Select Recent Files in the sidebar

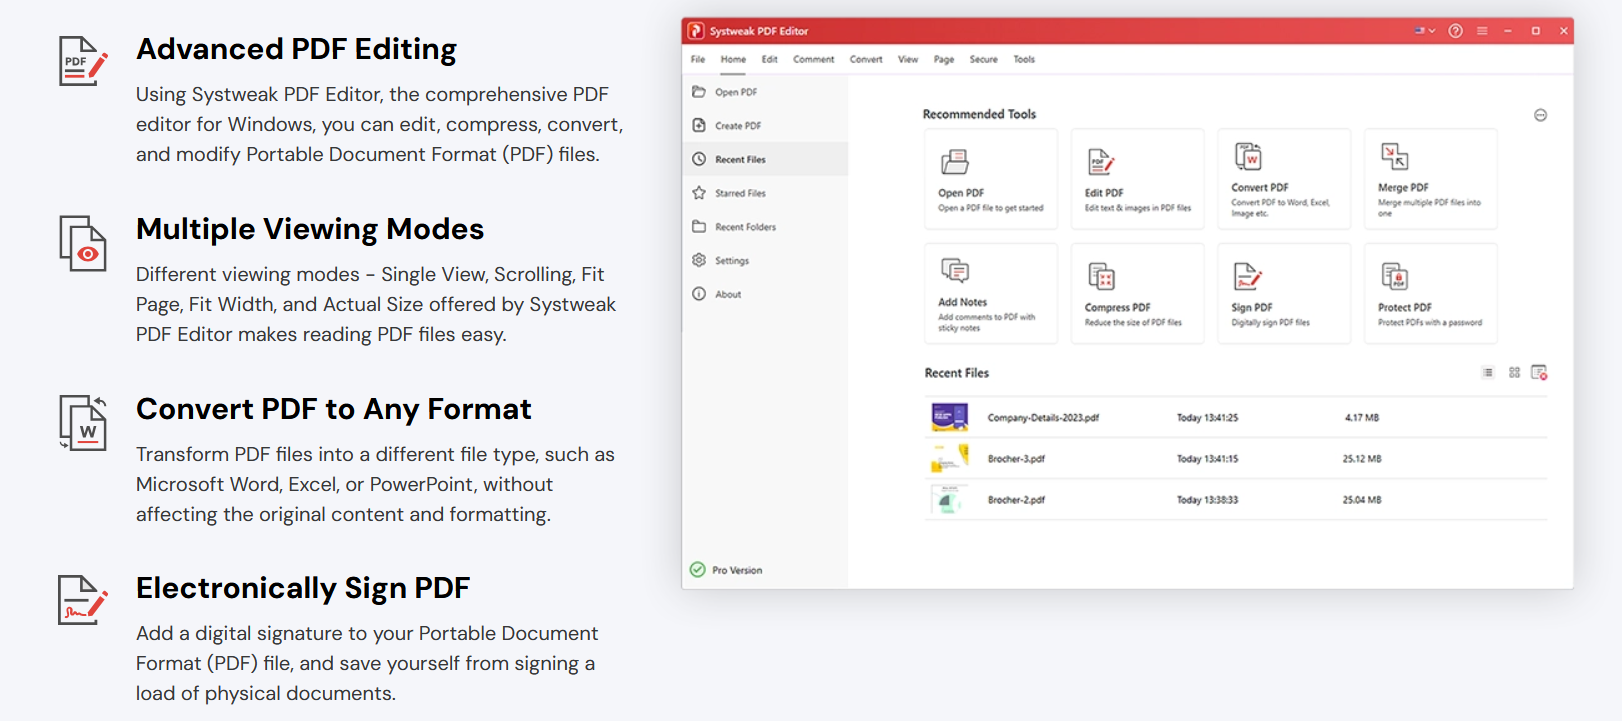(x=765, y=159)
